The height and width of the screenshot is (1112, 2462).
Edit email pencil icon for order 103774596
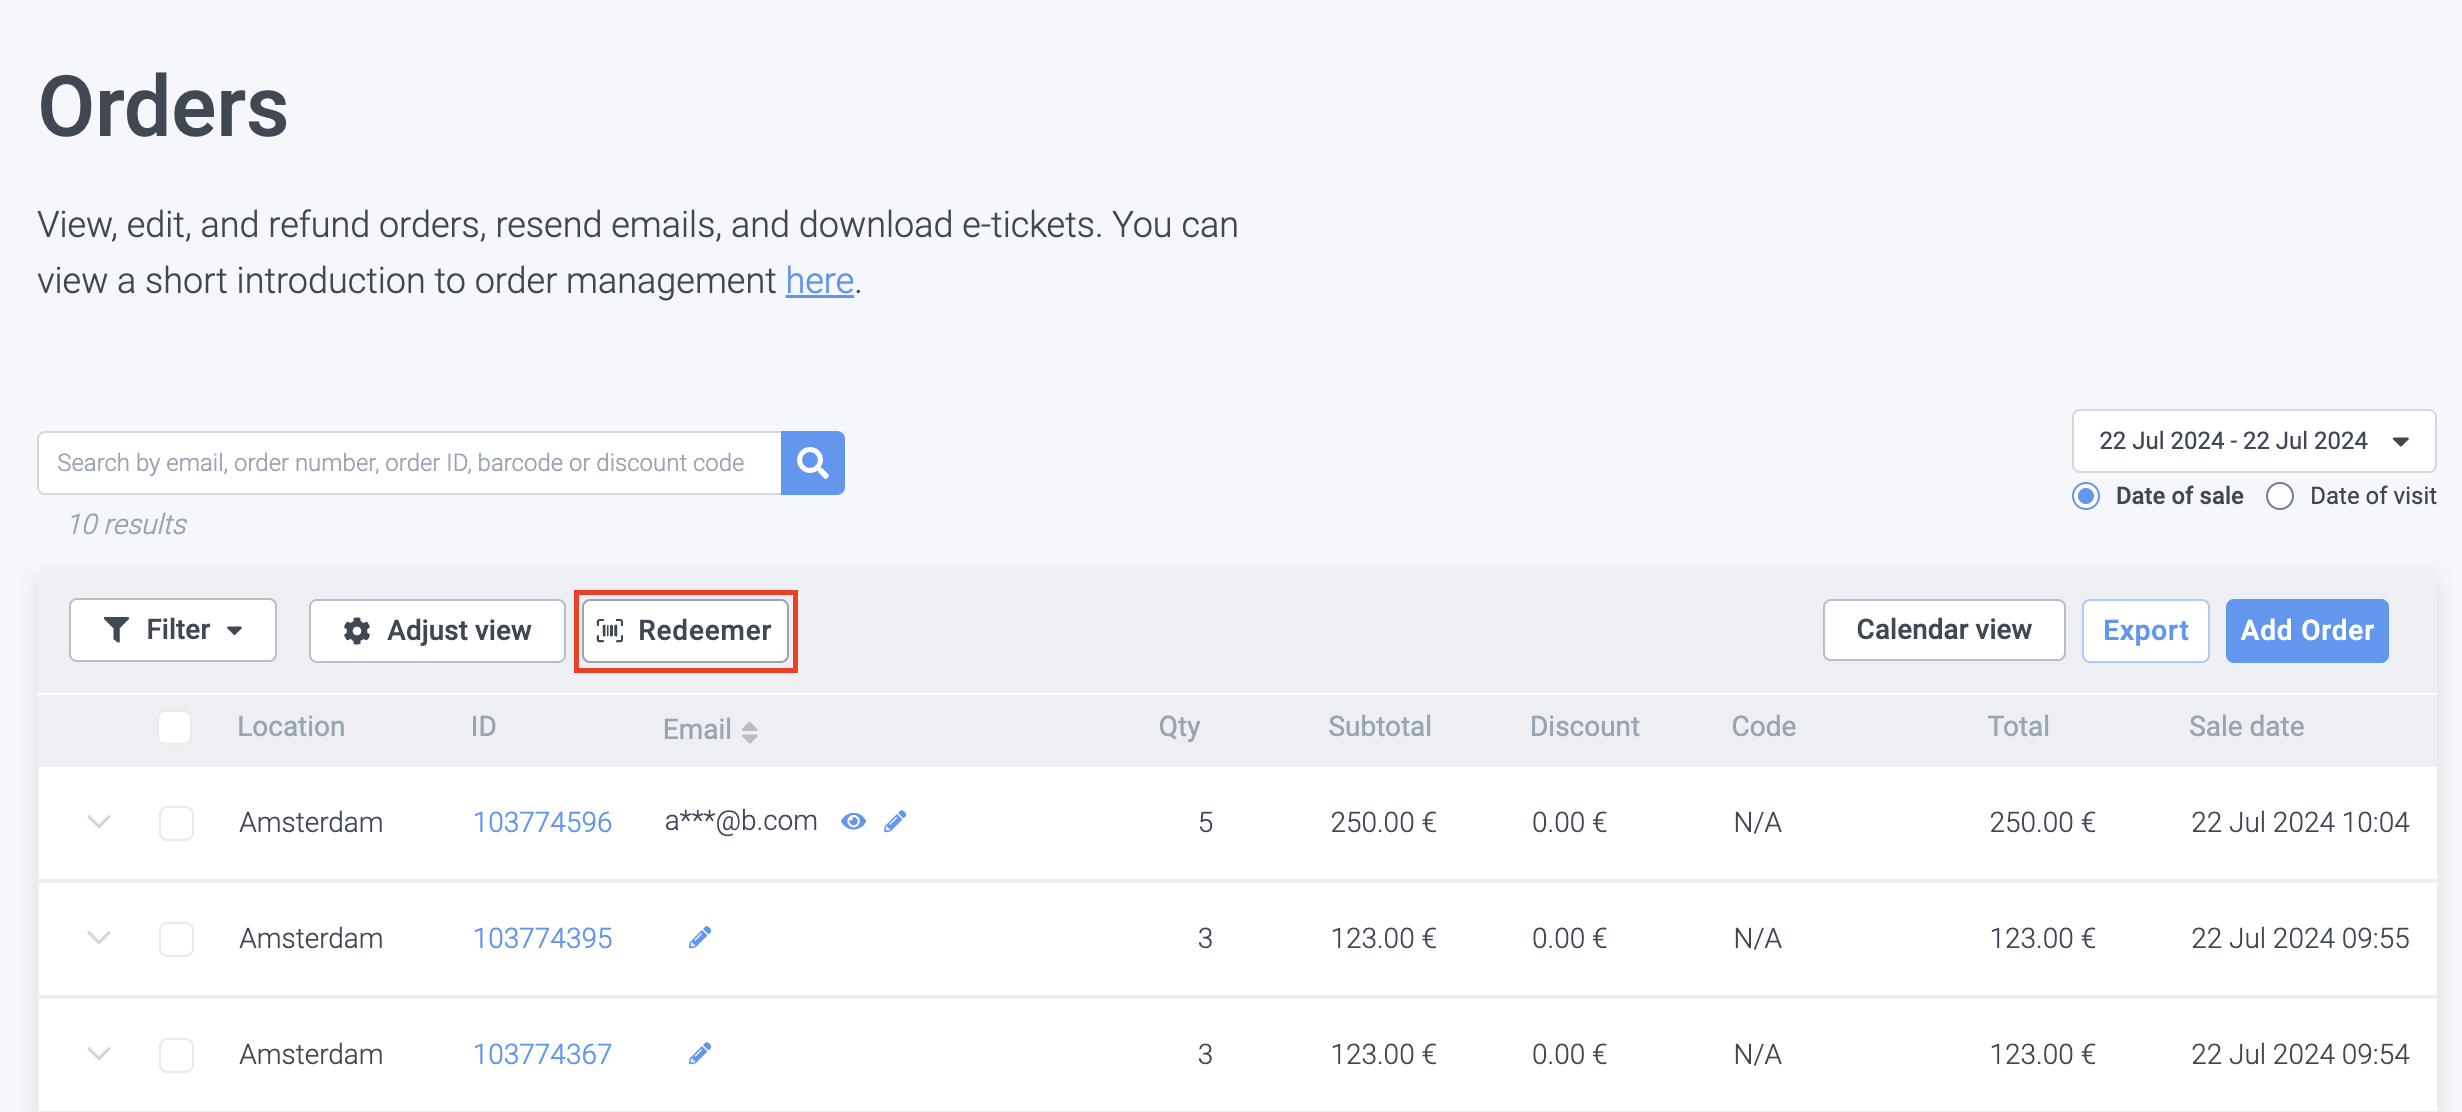tap(895, 822)
